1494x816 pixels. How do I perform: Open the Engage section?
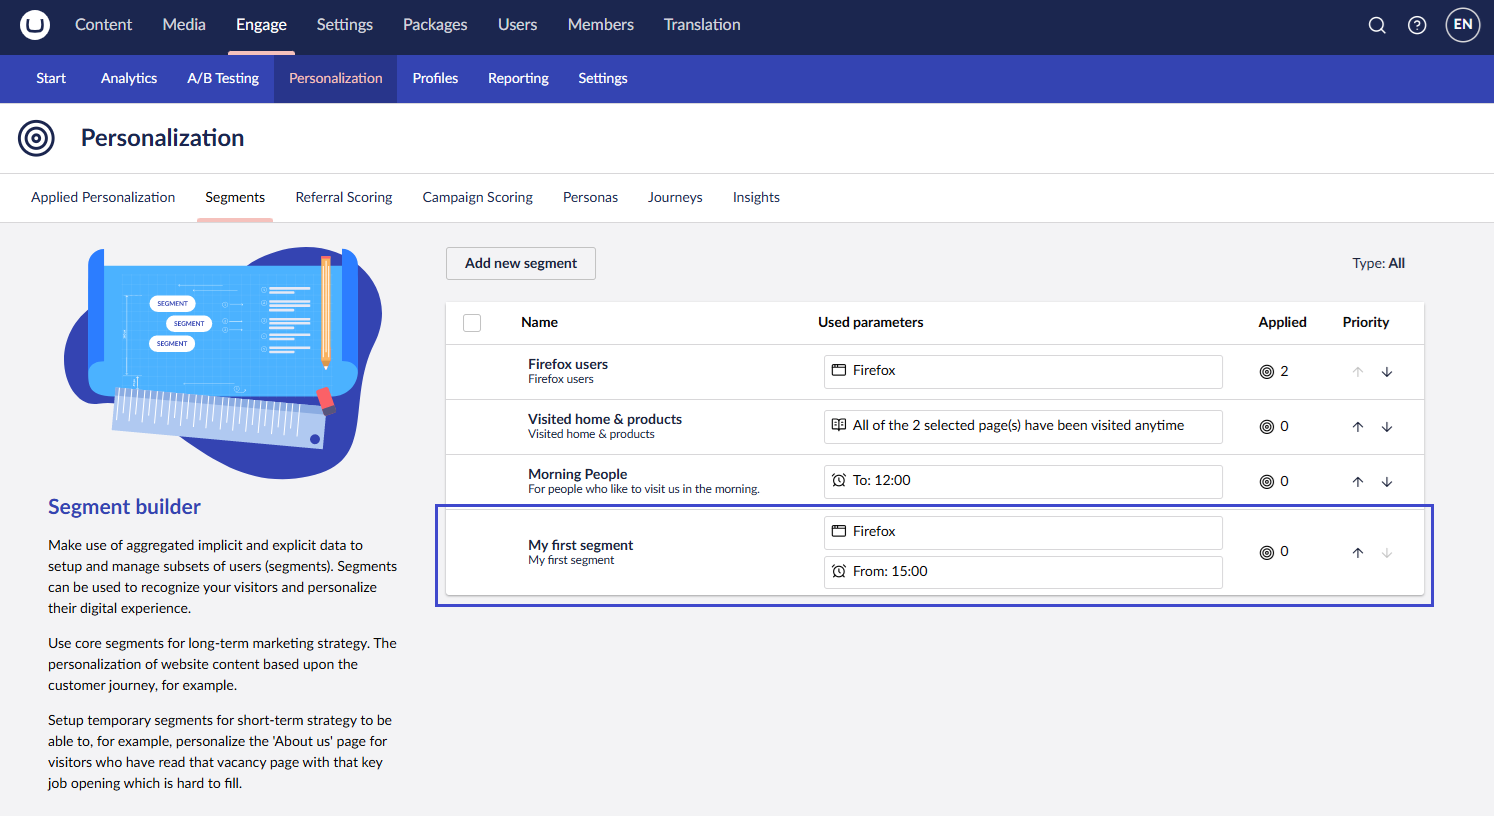(261, 24)
